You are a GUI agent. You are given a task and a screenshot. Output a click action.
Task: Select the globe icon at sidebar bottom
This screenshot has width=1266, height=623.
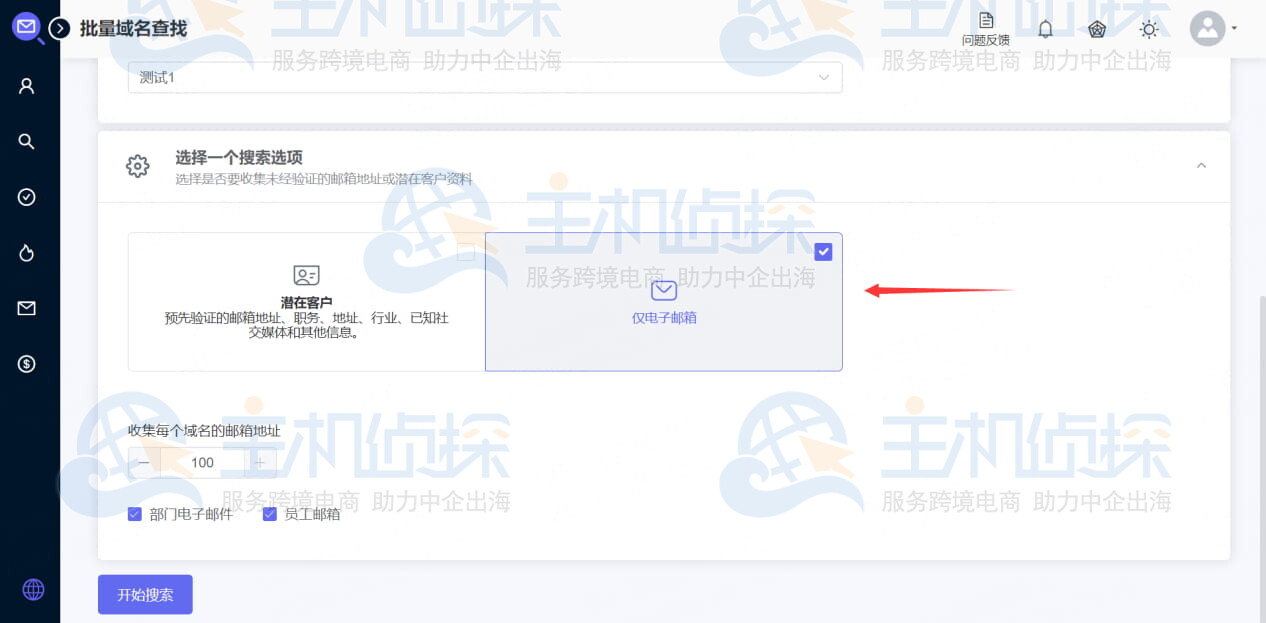[33, 589]
